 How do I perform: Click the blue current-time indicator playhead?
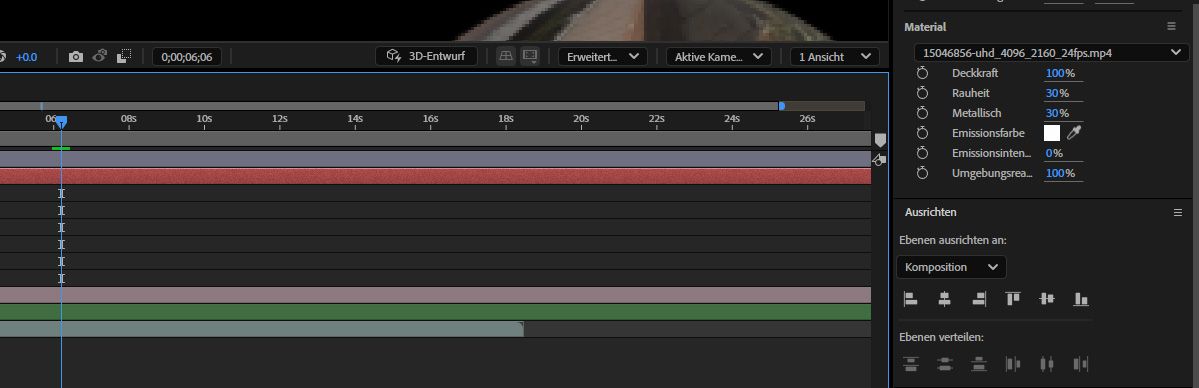tap(61, 122)
